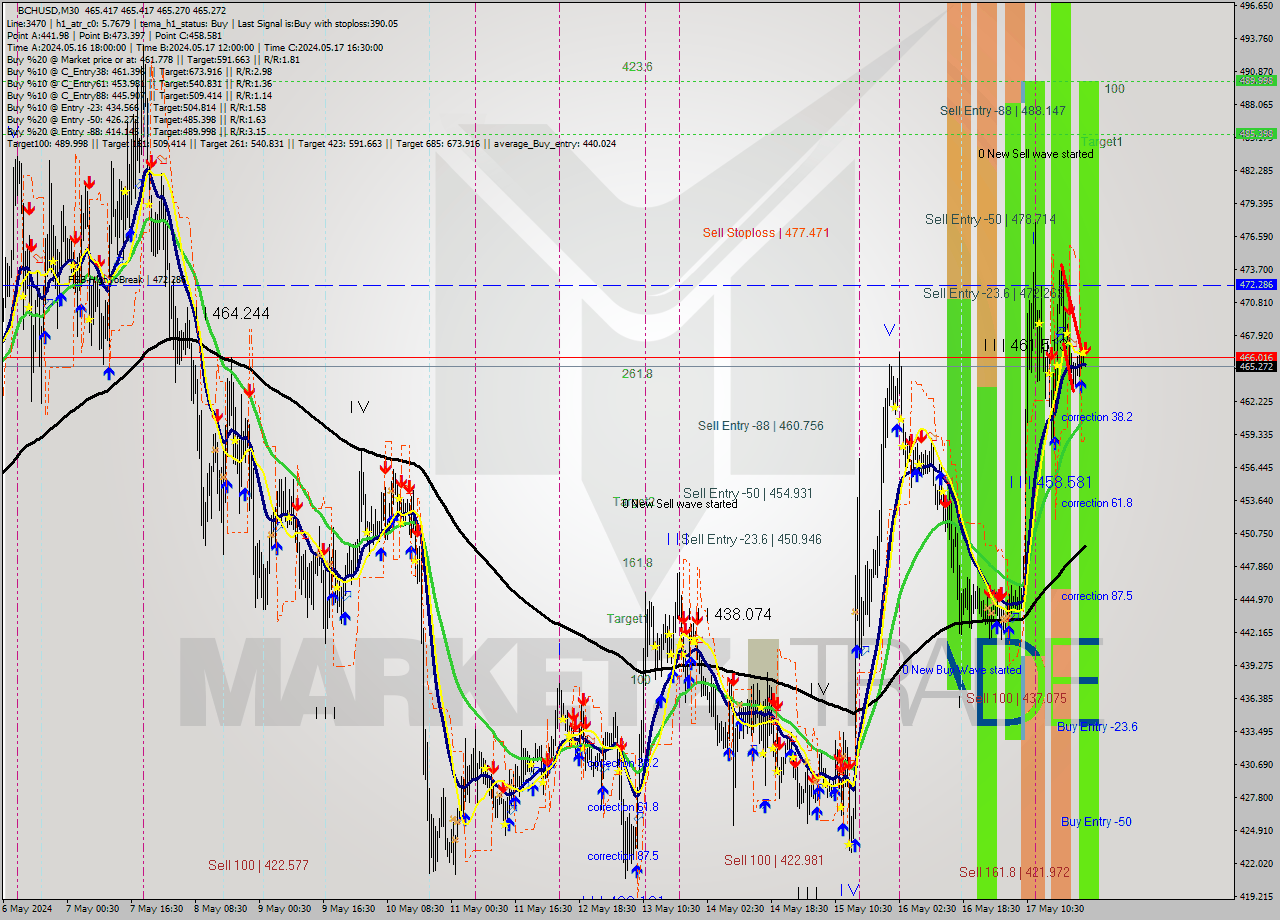This screenshot has height=920, width=1280.
Task: Click the 6 May 2024 date label
Action: 25,909
